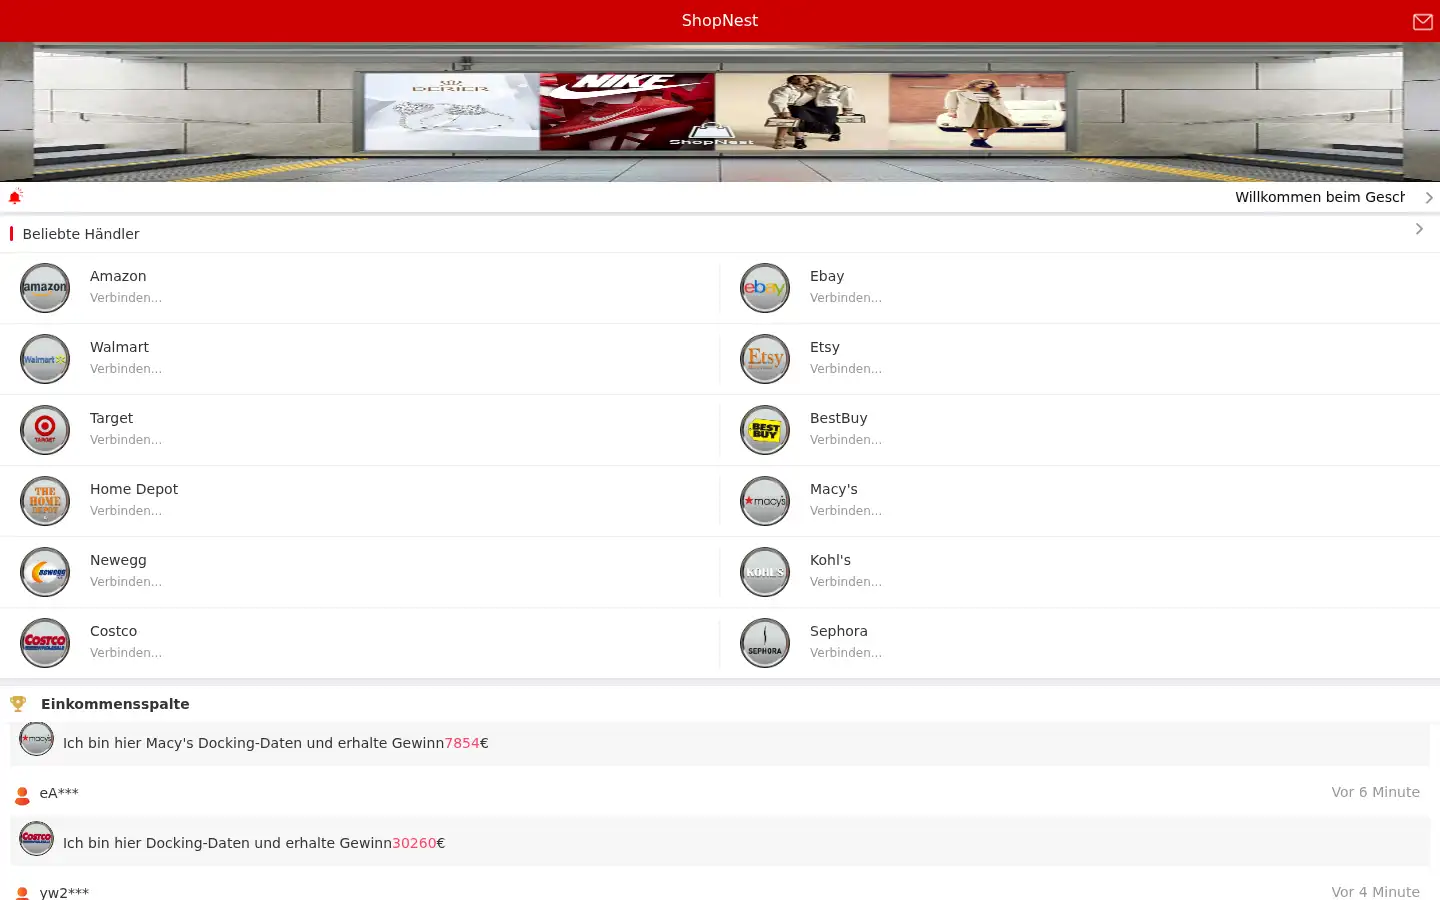
Task: Click Verbinden... status under Sephora
Action: (x=846, y=653)
